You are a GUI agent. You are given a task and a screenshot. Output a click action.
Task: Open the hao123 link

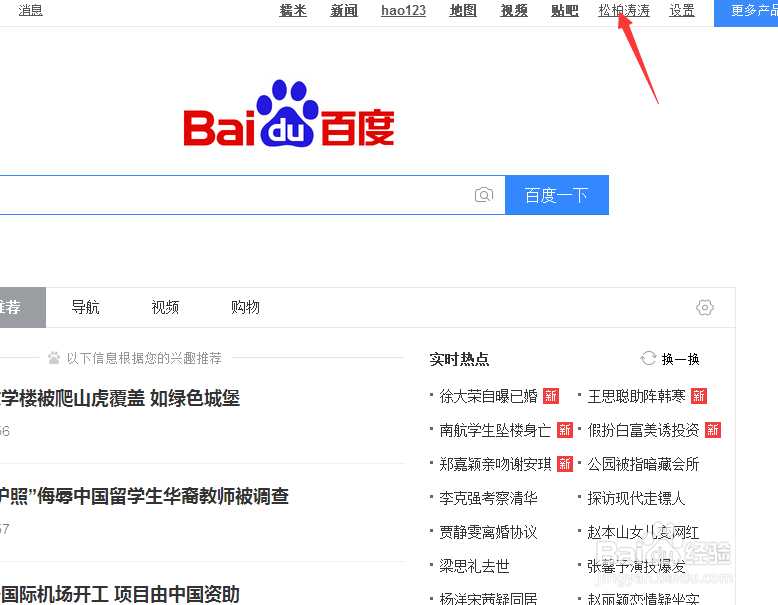[x=403, y=10]
